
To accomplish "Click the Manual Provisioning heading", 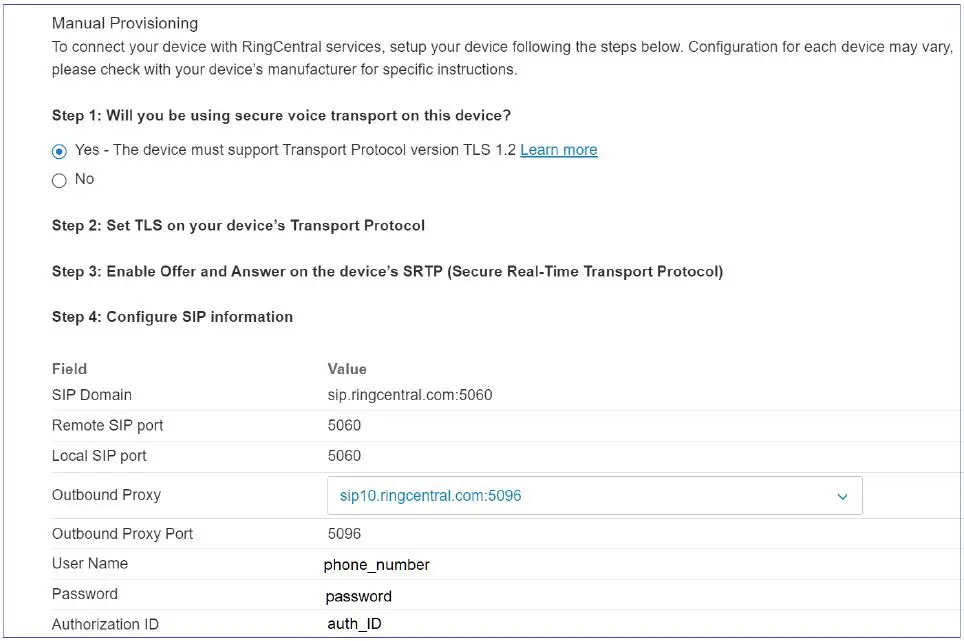I will [125, 22].
